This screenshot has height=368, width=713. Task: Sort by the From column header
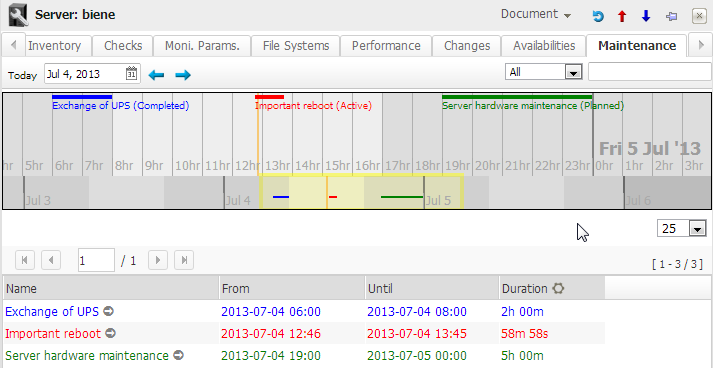[x=292, y=288]
